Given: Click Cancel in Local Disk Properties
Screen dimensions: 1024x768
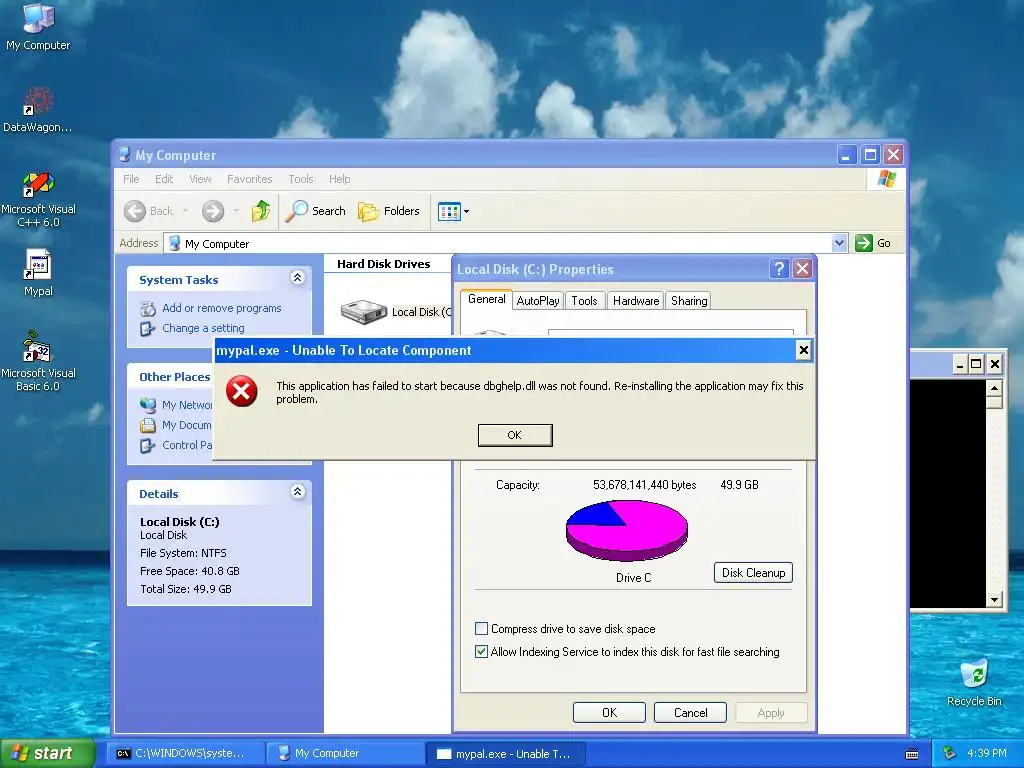Looking at the screenshot, I should point(690,712).
